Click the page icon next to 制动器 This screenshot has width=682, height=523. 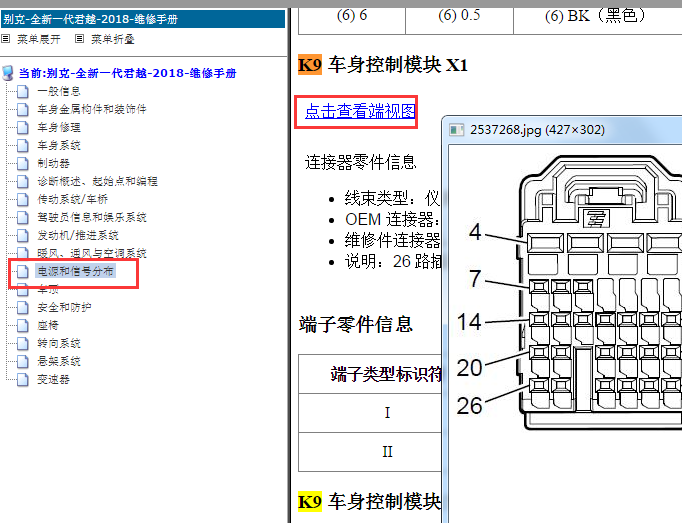pyautogui.click(x=23, y=164)
